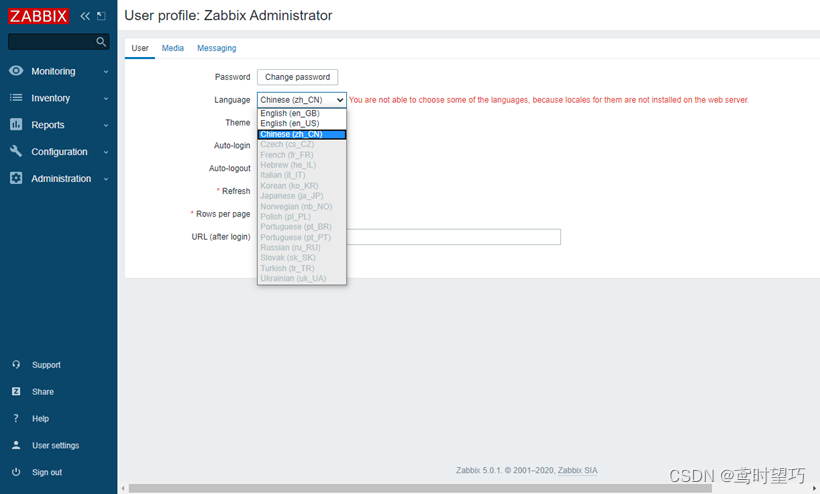
Task: Click the horizontal scrollbar thumb
Action: point(420,488)
